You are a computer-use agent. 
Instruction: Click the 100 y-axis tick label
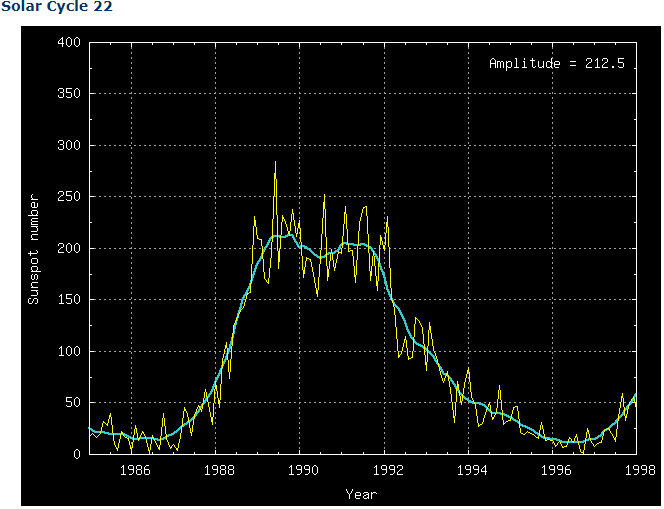(69, 351)
